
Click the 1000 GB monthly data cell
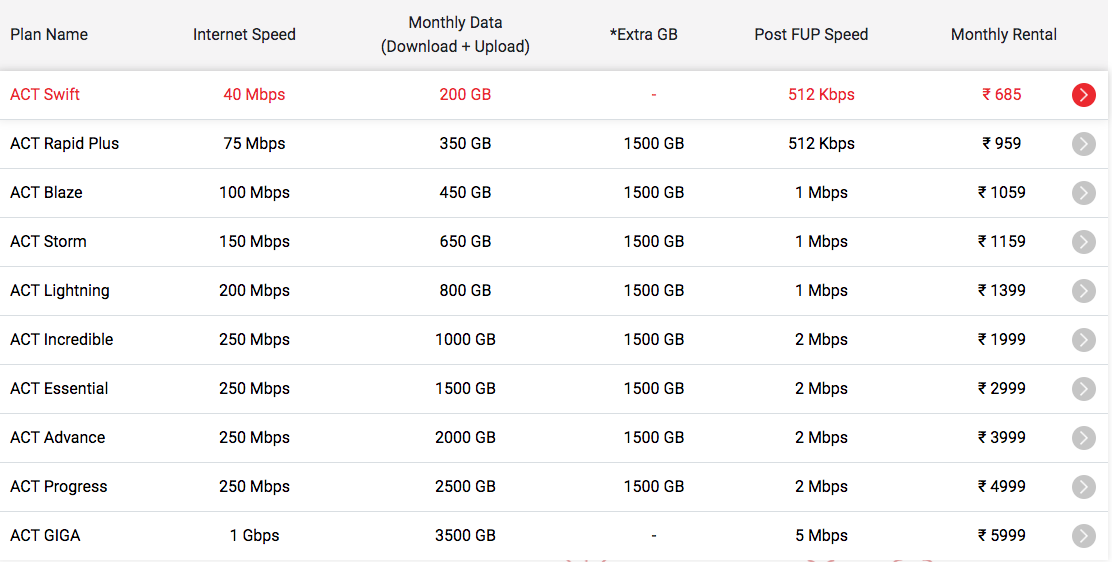coord(465,339)
